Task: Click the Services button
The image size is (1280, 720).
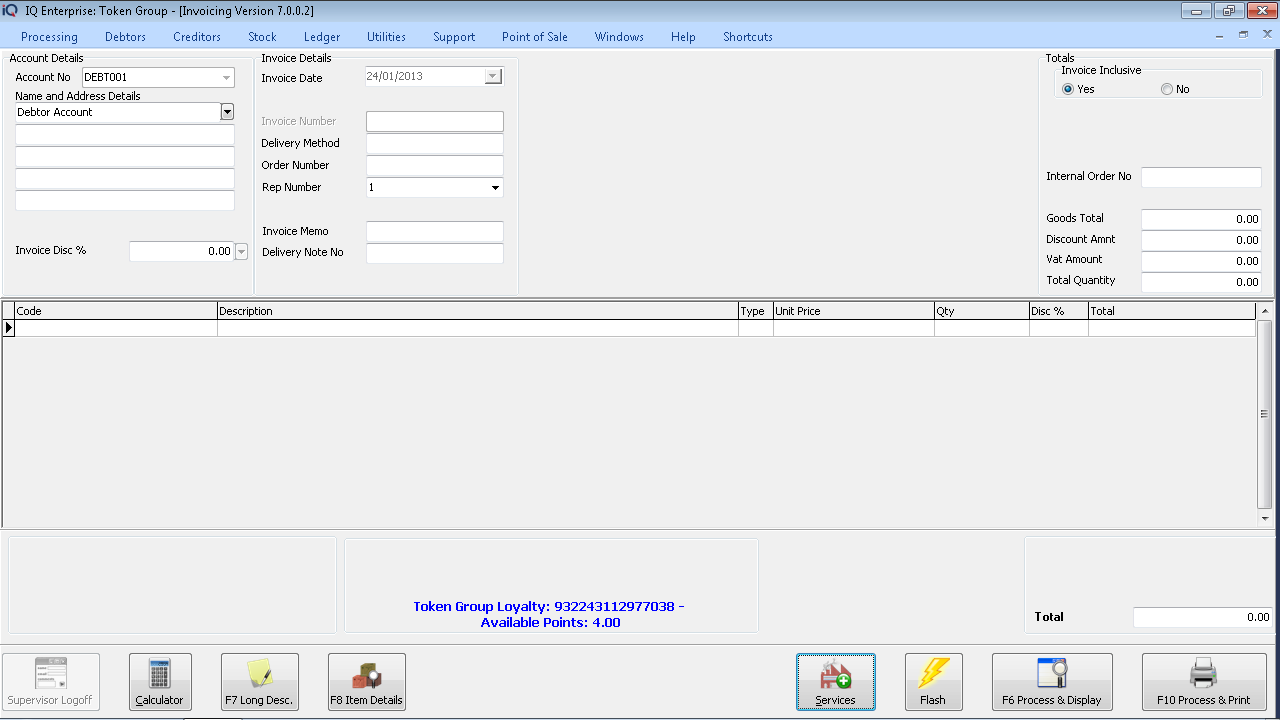Action: coord(835,682)
